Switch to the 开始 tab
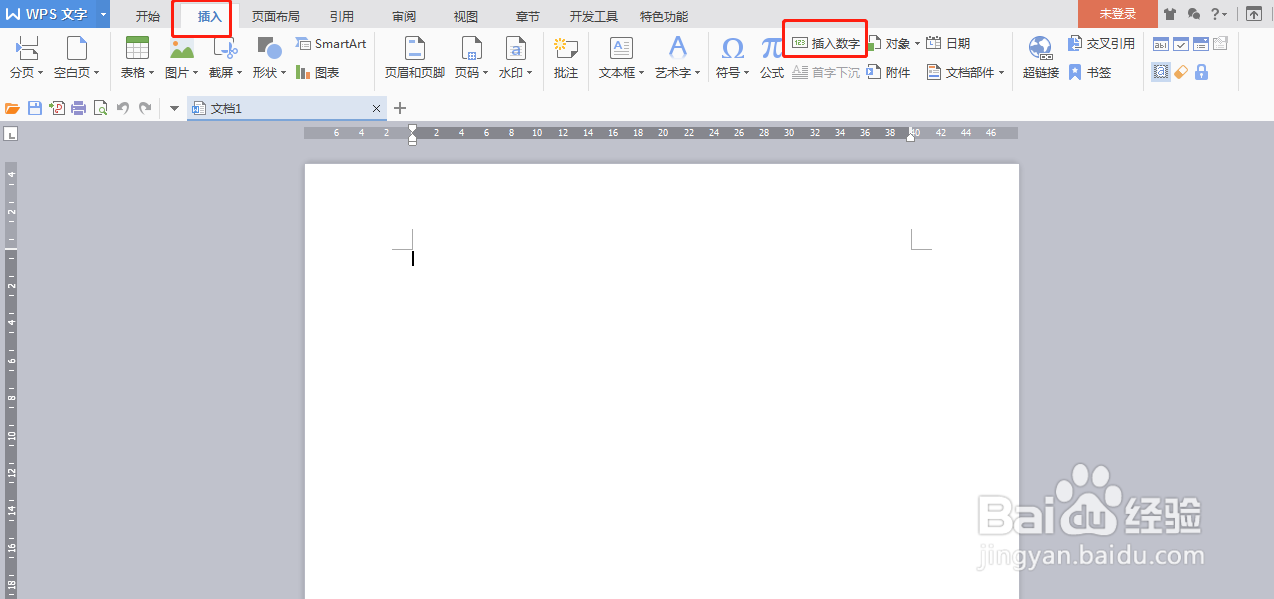 tap(148, 16)
